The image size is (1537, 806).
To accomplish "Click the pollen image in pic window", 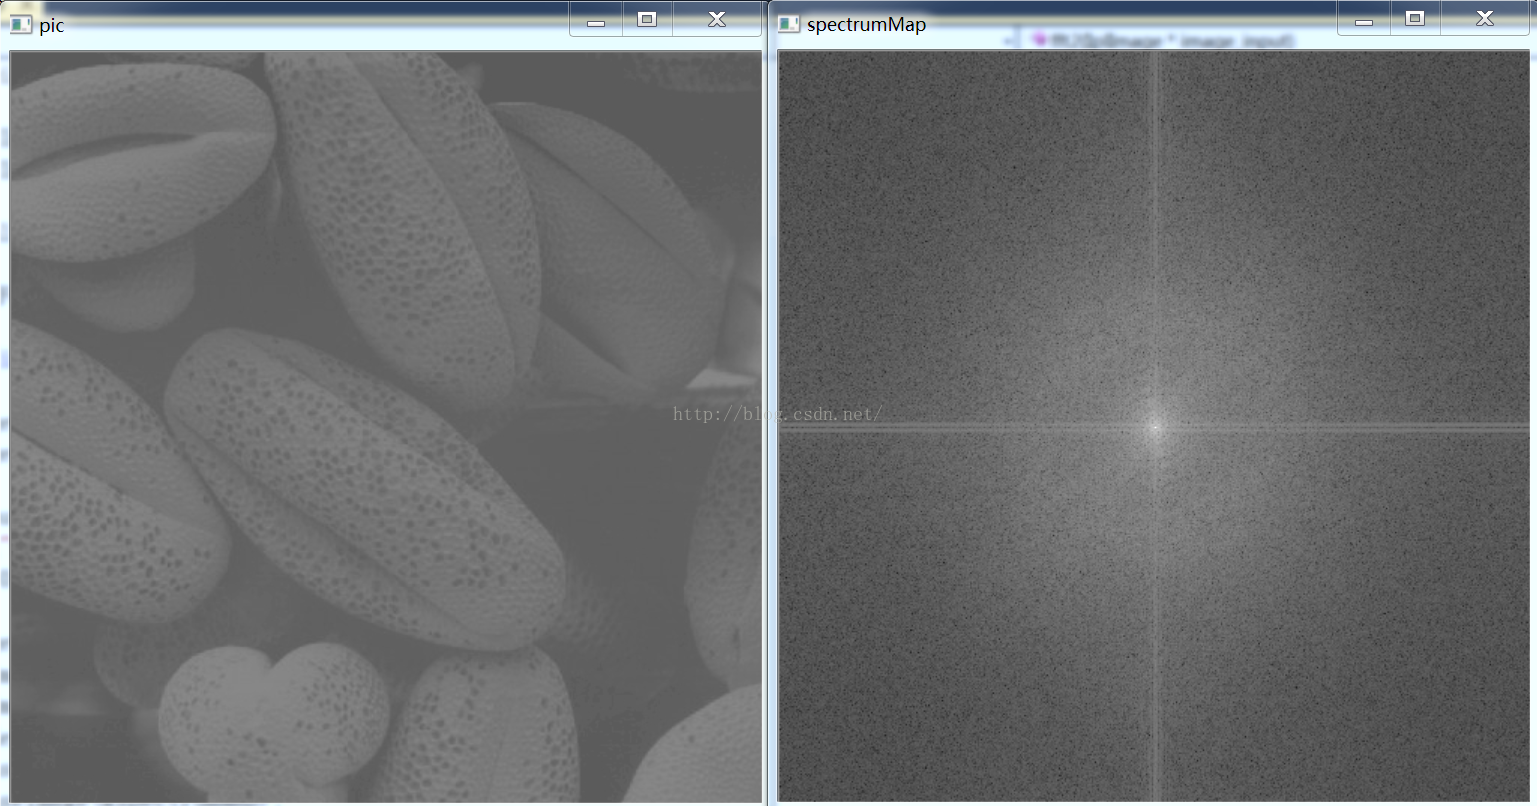I will [x=386, y=427].
